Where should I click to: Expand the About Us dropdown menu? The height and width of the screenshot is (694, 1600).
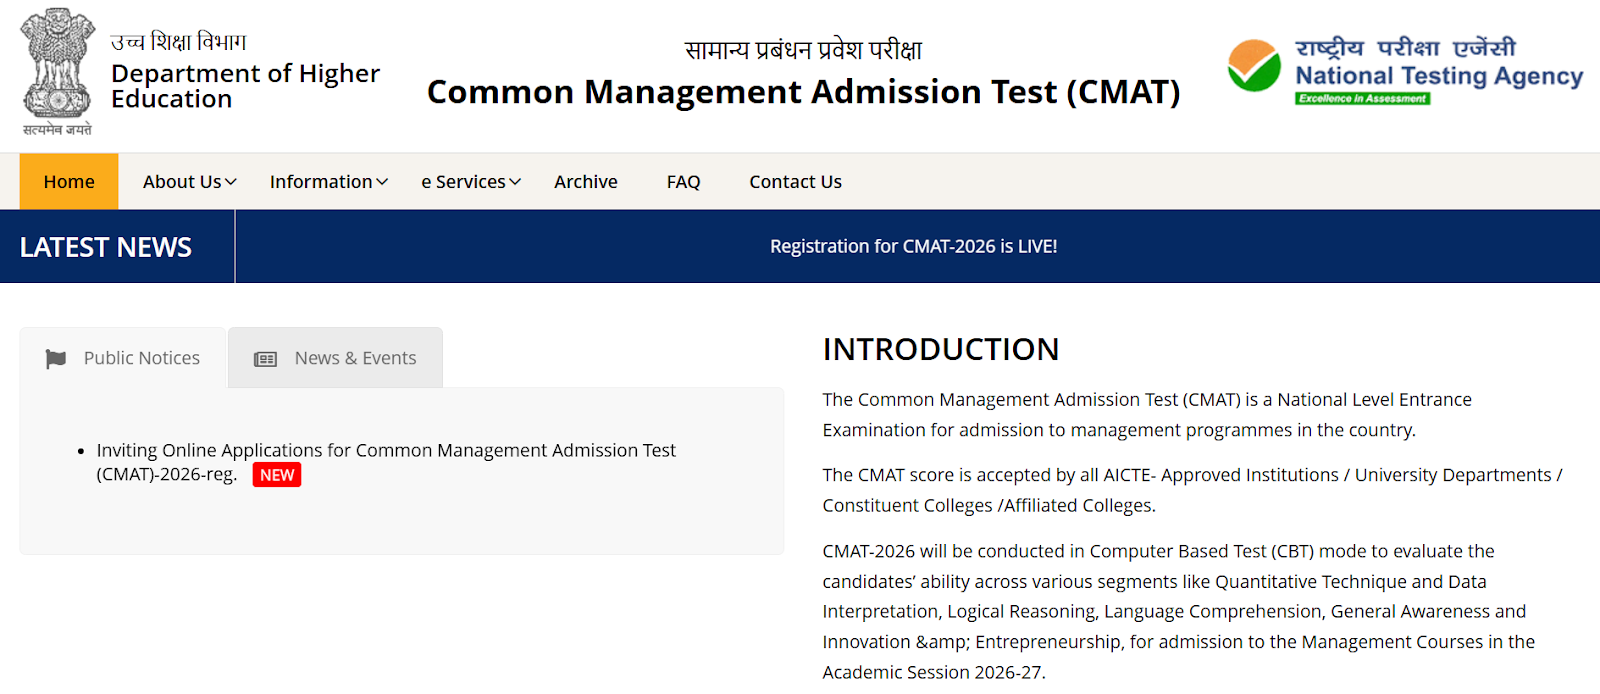coord(188,181)
